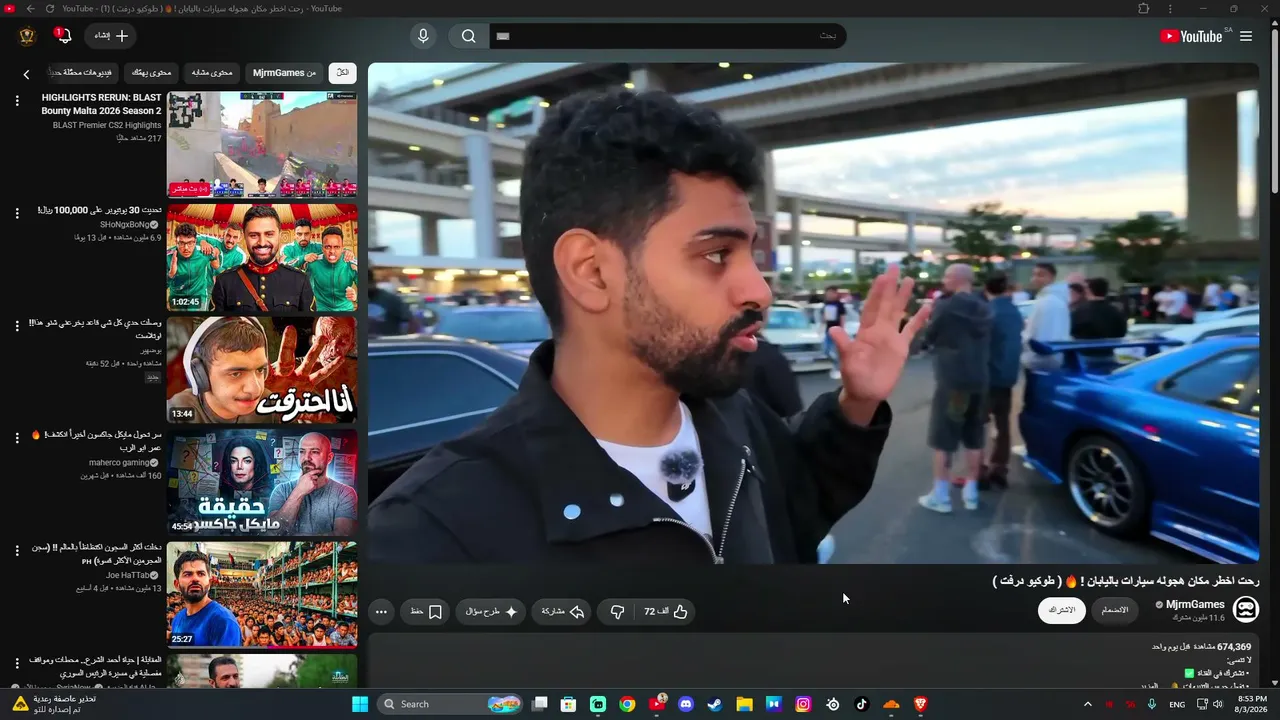Start voice search with the microphone icon
The width and height of the screenshot is (1280, 720).
click(423, 36)
